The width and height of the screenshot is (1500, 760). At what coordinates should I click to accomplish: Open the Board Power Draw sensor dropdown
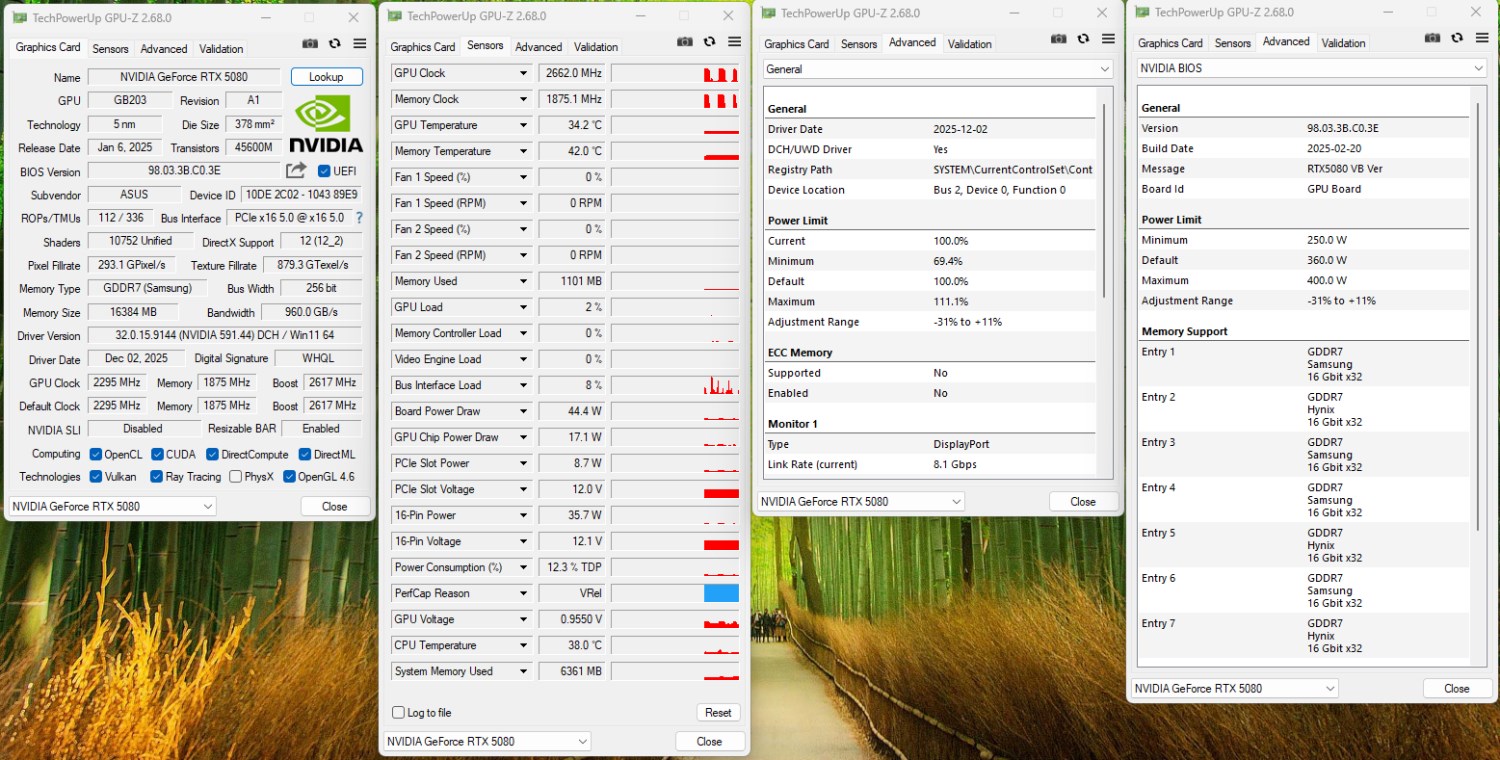tap(523, 411)
